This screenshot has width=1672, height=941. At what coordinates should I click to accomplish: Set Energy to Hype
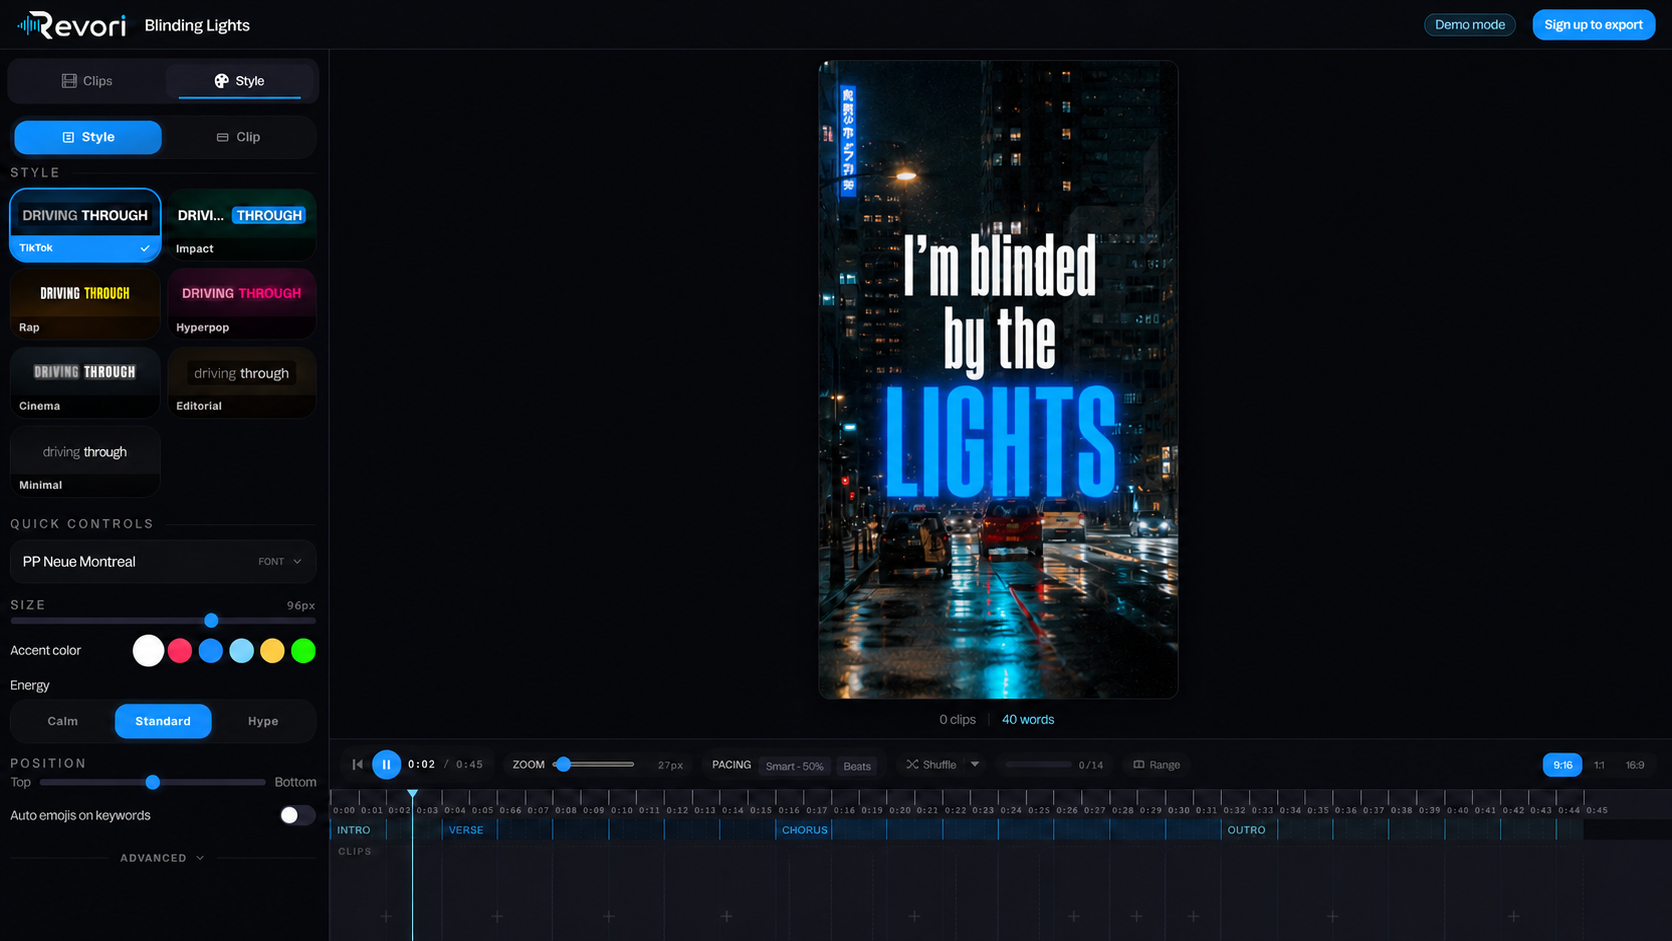tap(263, 721)
